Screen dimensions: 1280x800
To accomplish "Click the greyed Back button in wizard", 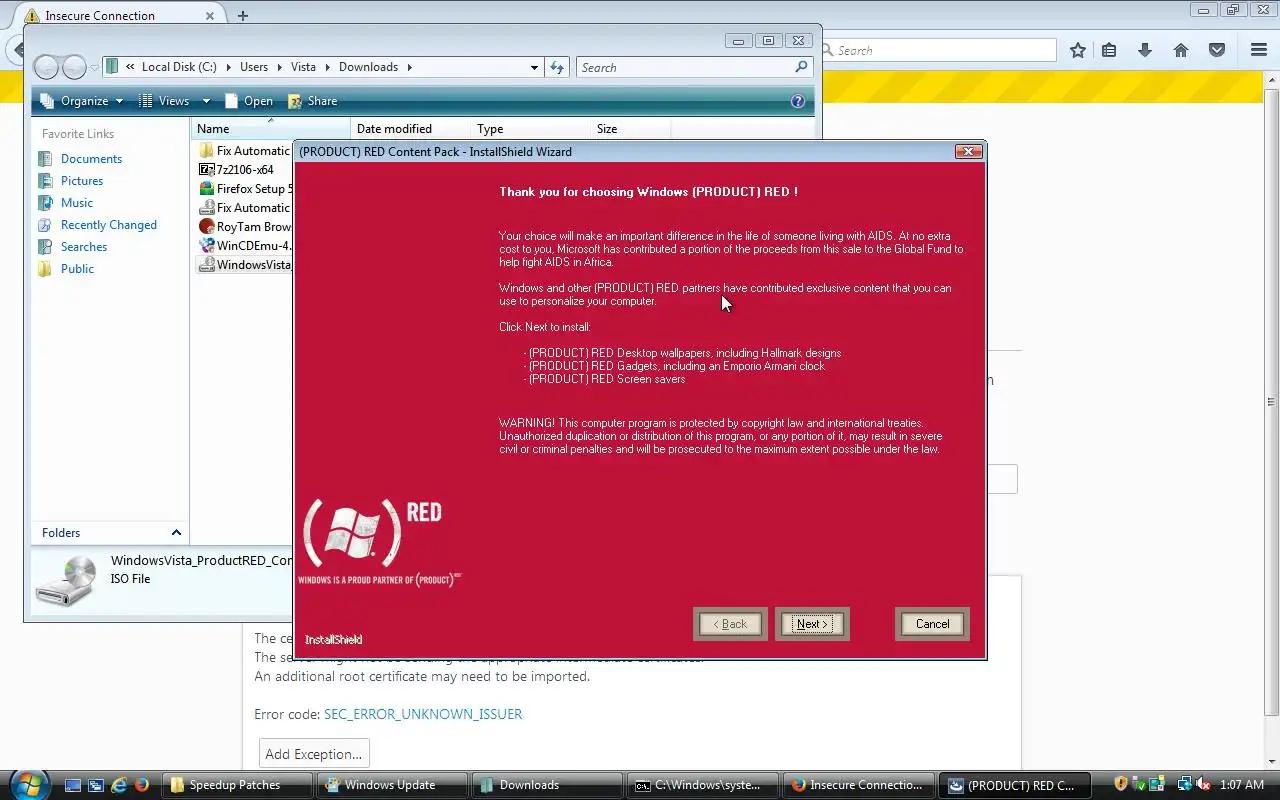I will coord(730,624).
